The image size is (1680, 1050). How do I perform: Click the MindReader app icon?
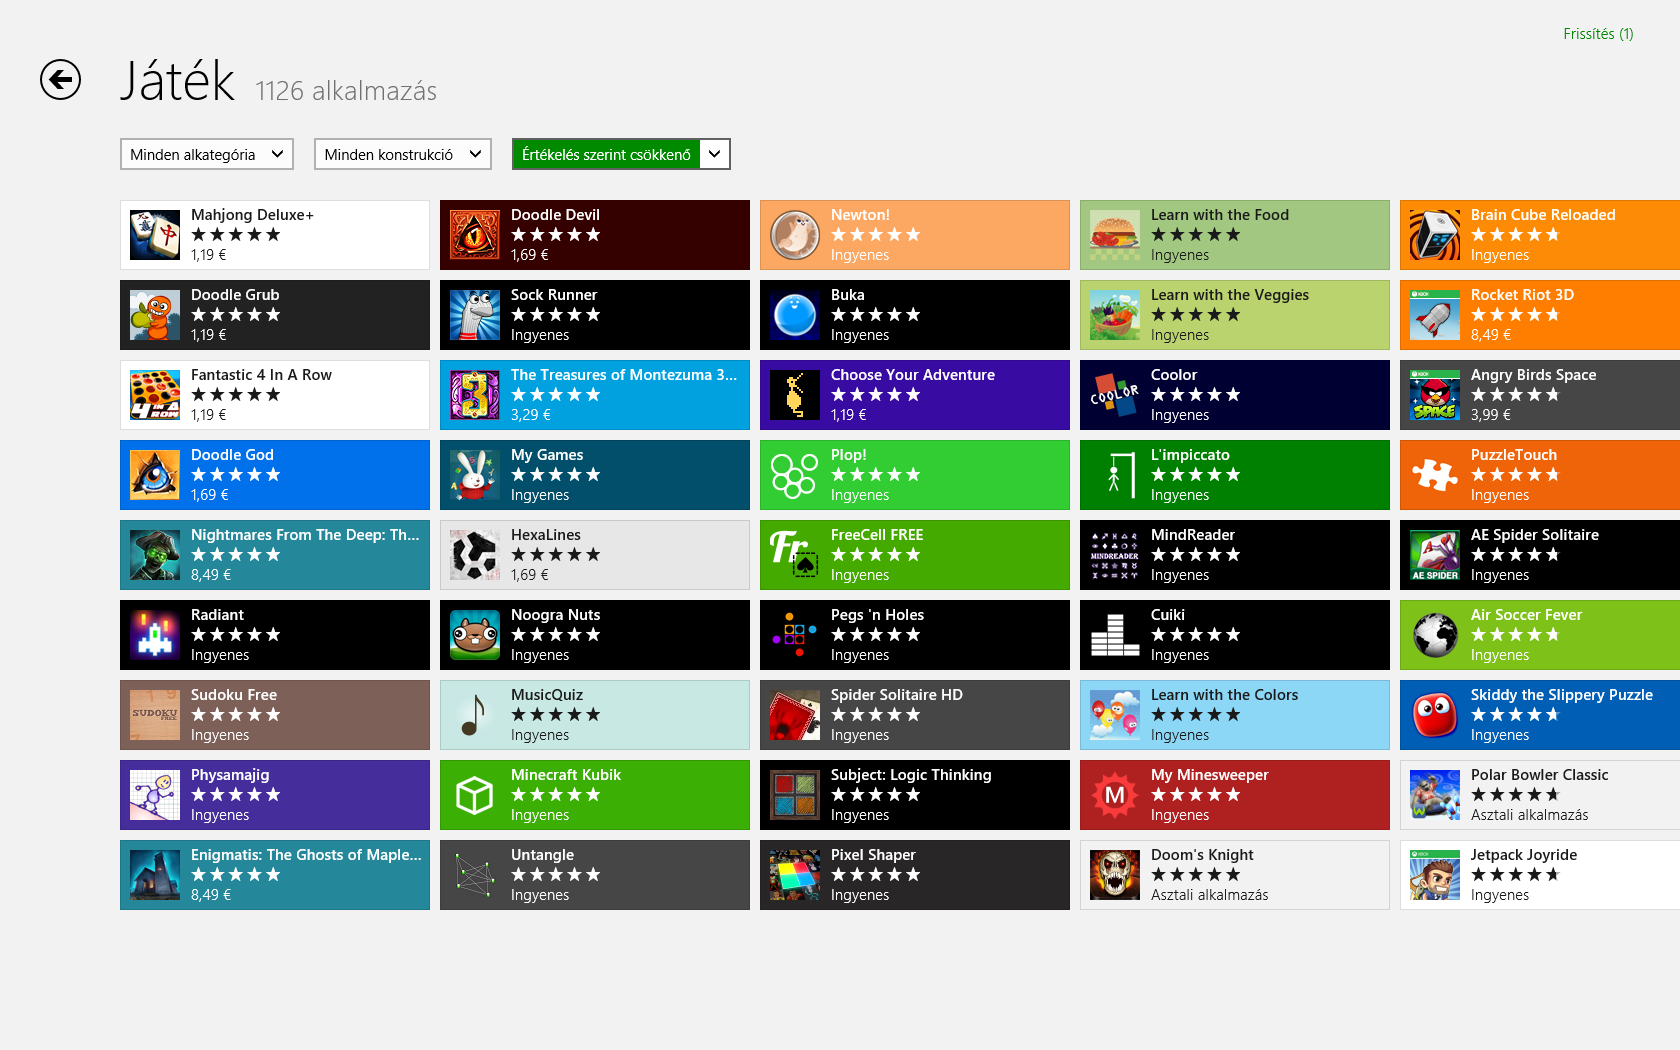pyautogui.click(x=1115, y=555)
